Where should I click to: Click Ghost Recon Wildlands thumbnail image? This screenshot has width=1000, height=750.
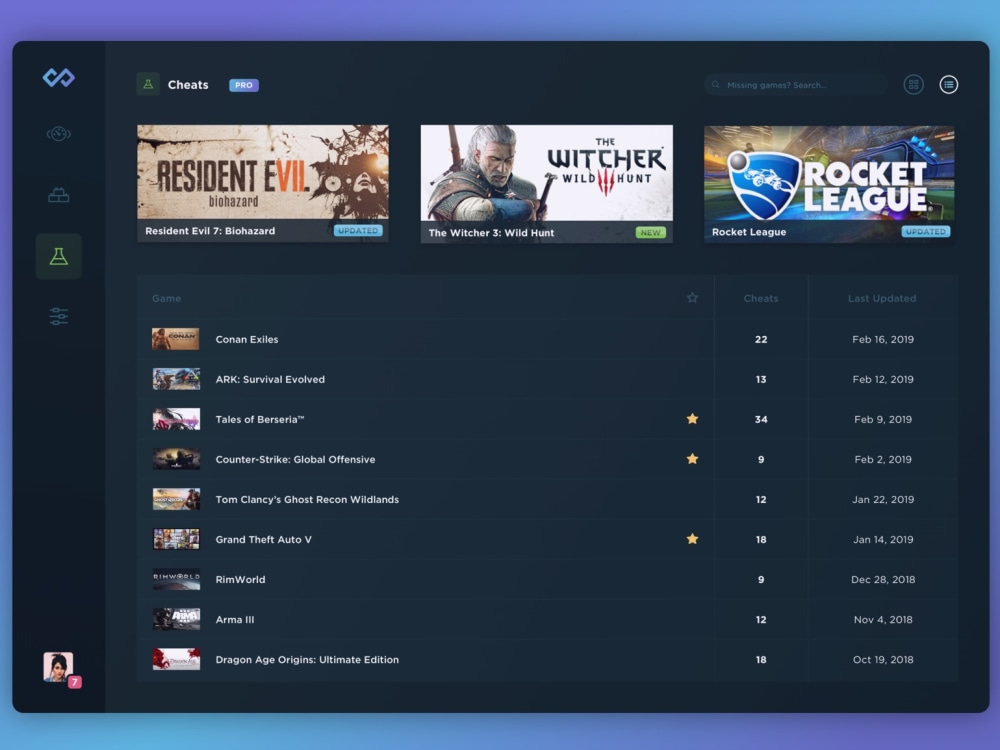click(176, 499)
